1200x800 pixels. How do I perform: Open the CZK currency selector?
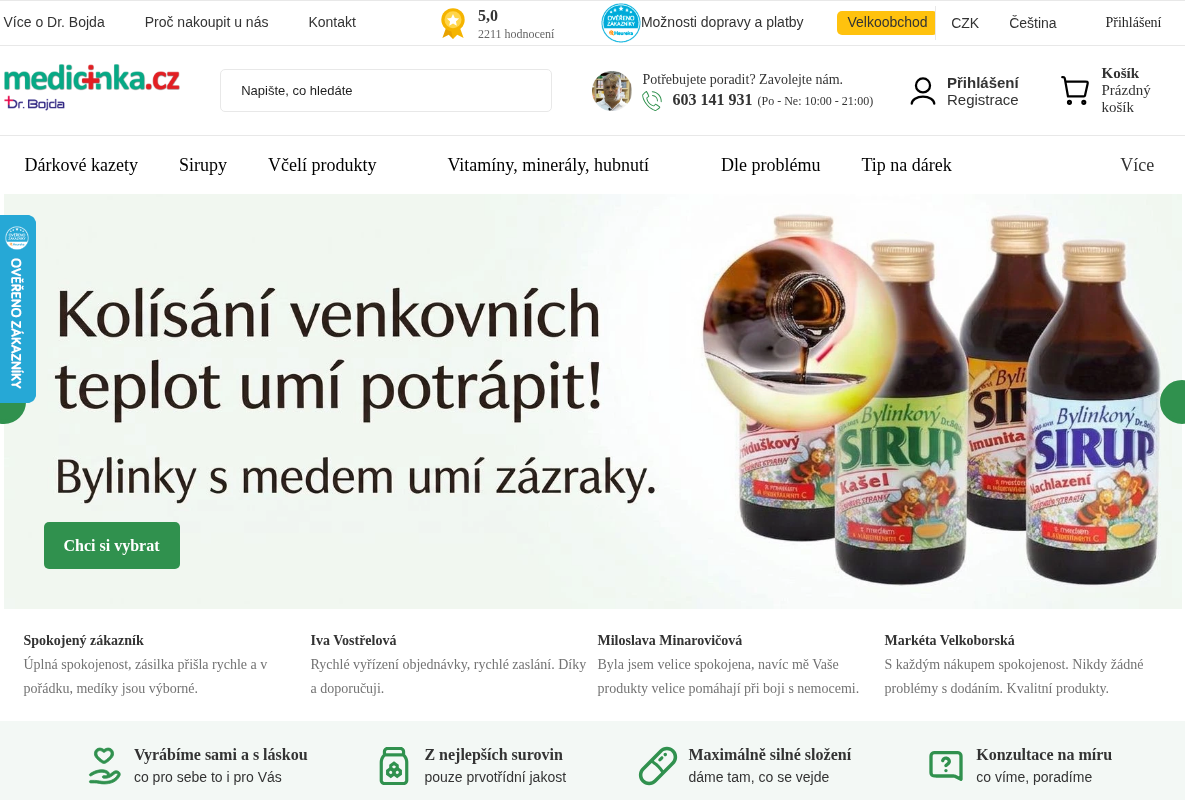(965, 23)
